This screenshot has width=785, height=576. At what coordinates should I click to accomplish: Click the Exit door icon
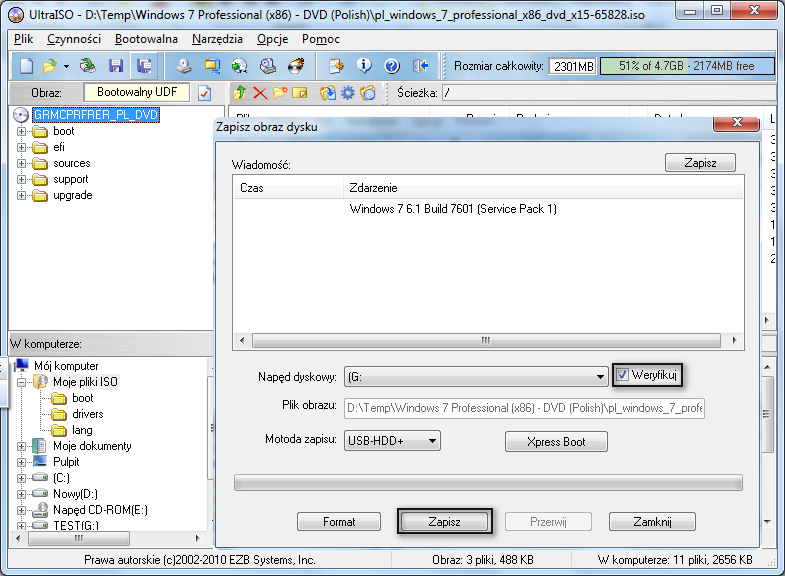(421, 66)
